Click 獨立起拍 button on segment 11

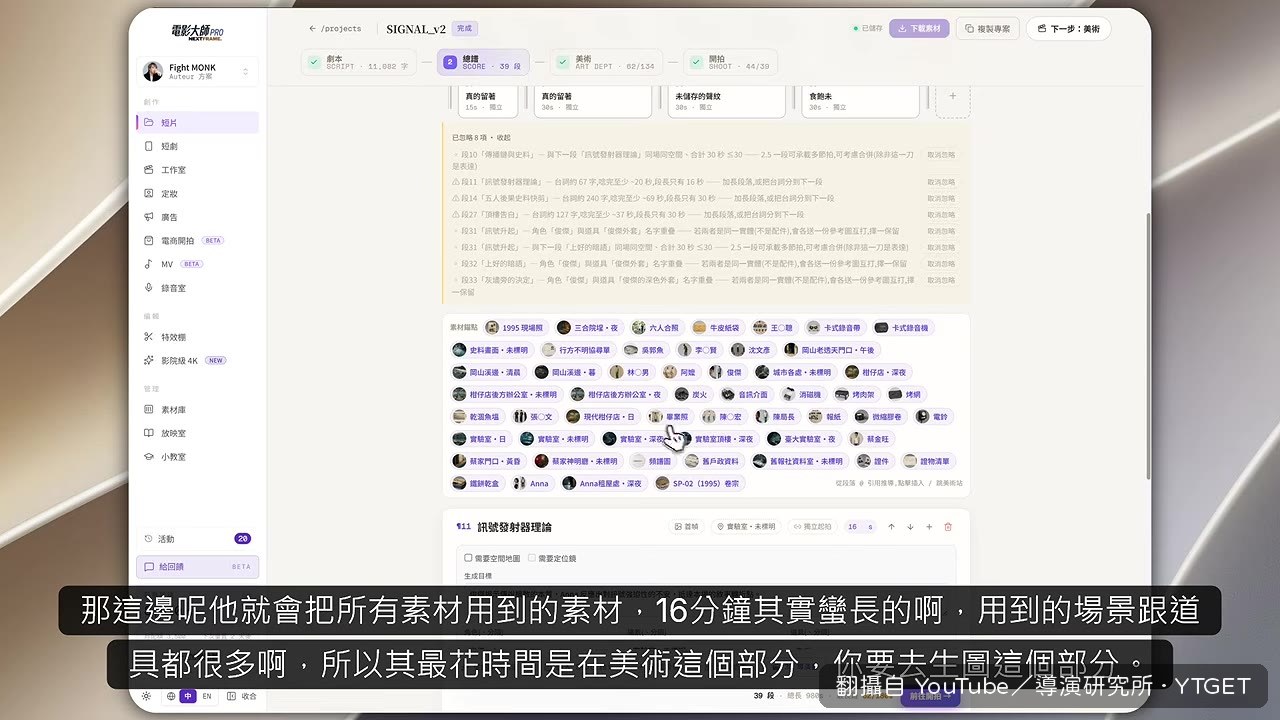(812, 526)
